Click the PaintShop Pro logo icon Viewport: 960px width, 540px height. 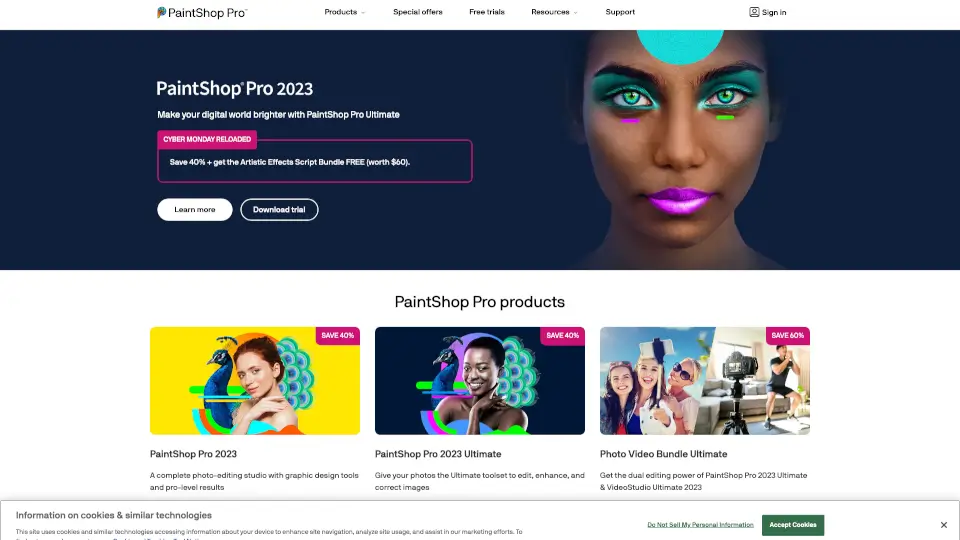point(161,12)
